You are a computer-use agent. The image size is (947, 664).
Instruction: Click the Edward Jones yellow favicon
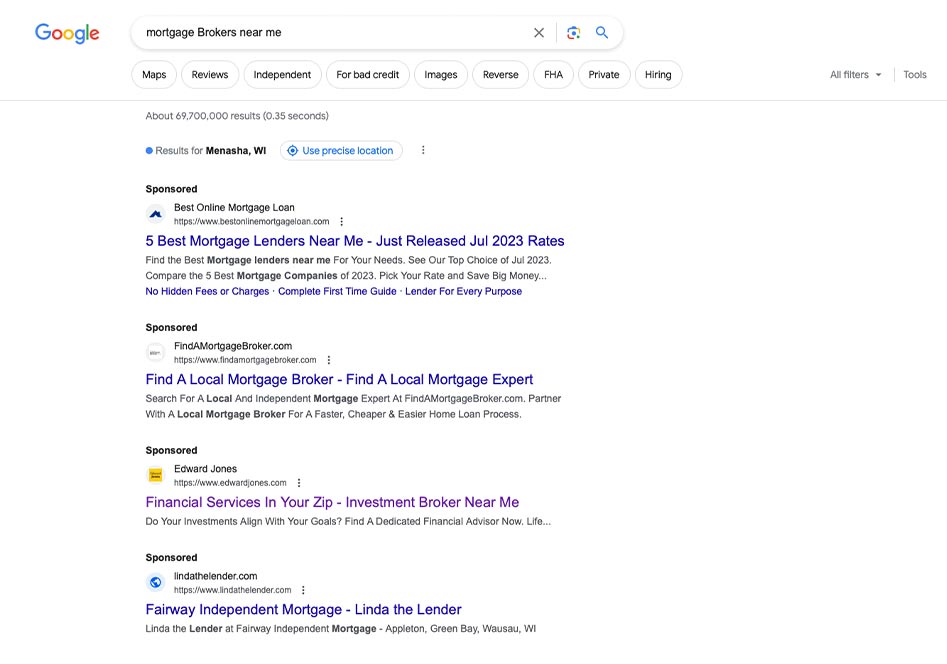click(x=156, y=475)
